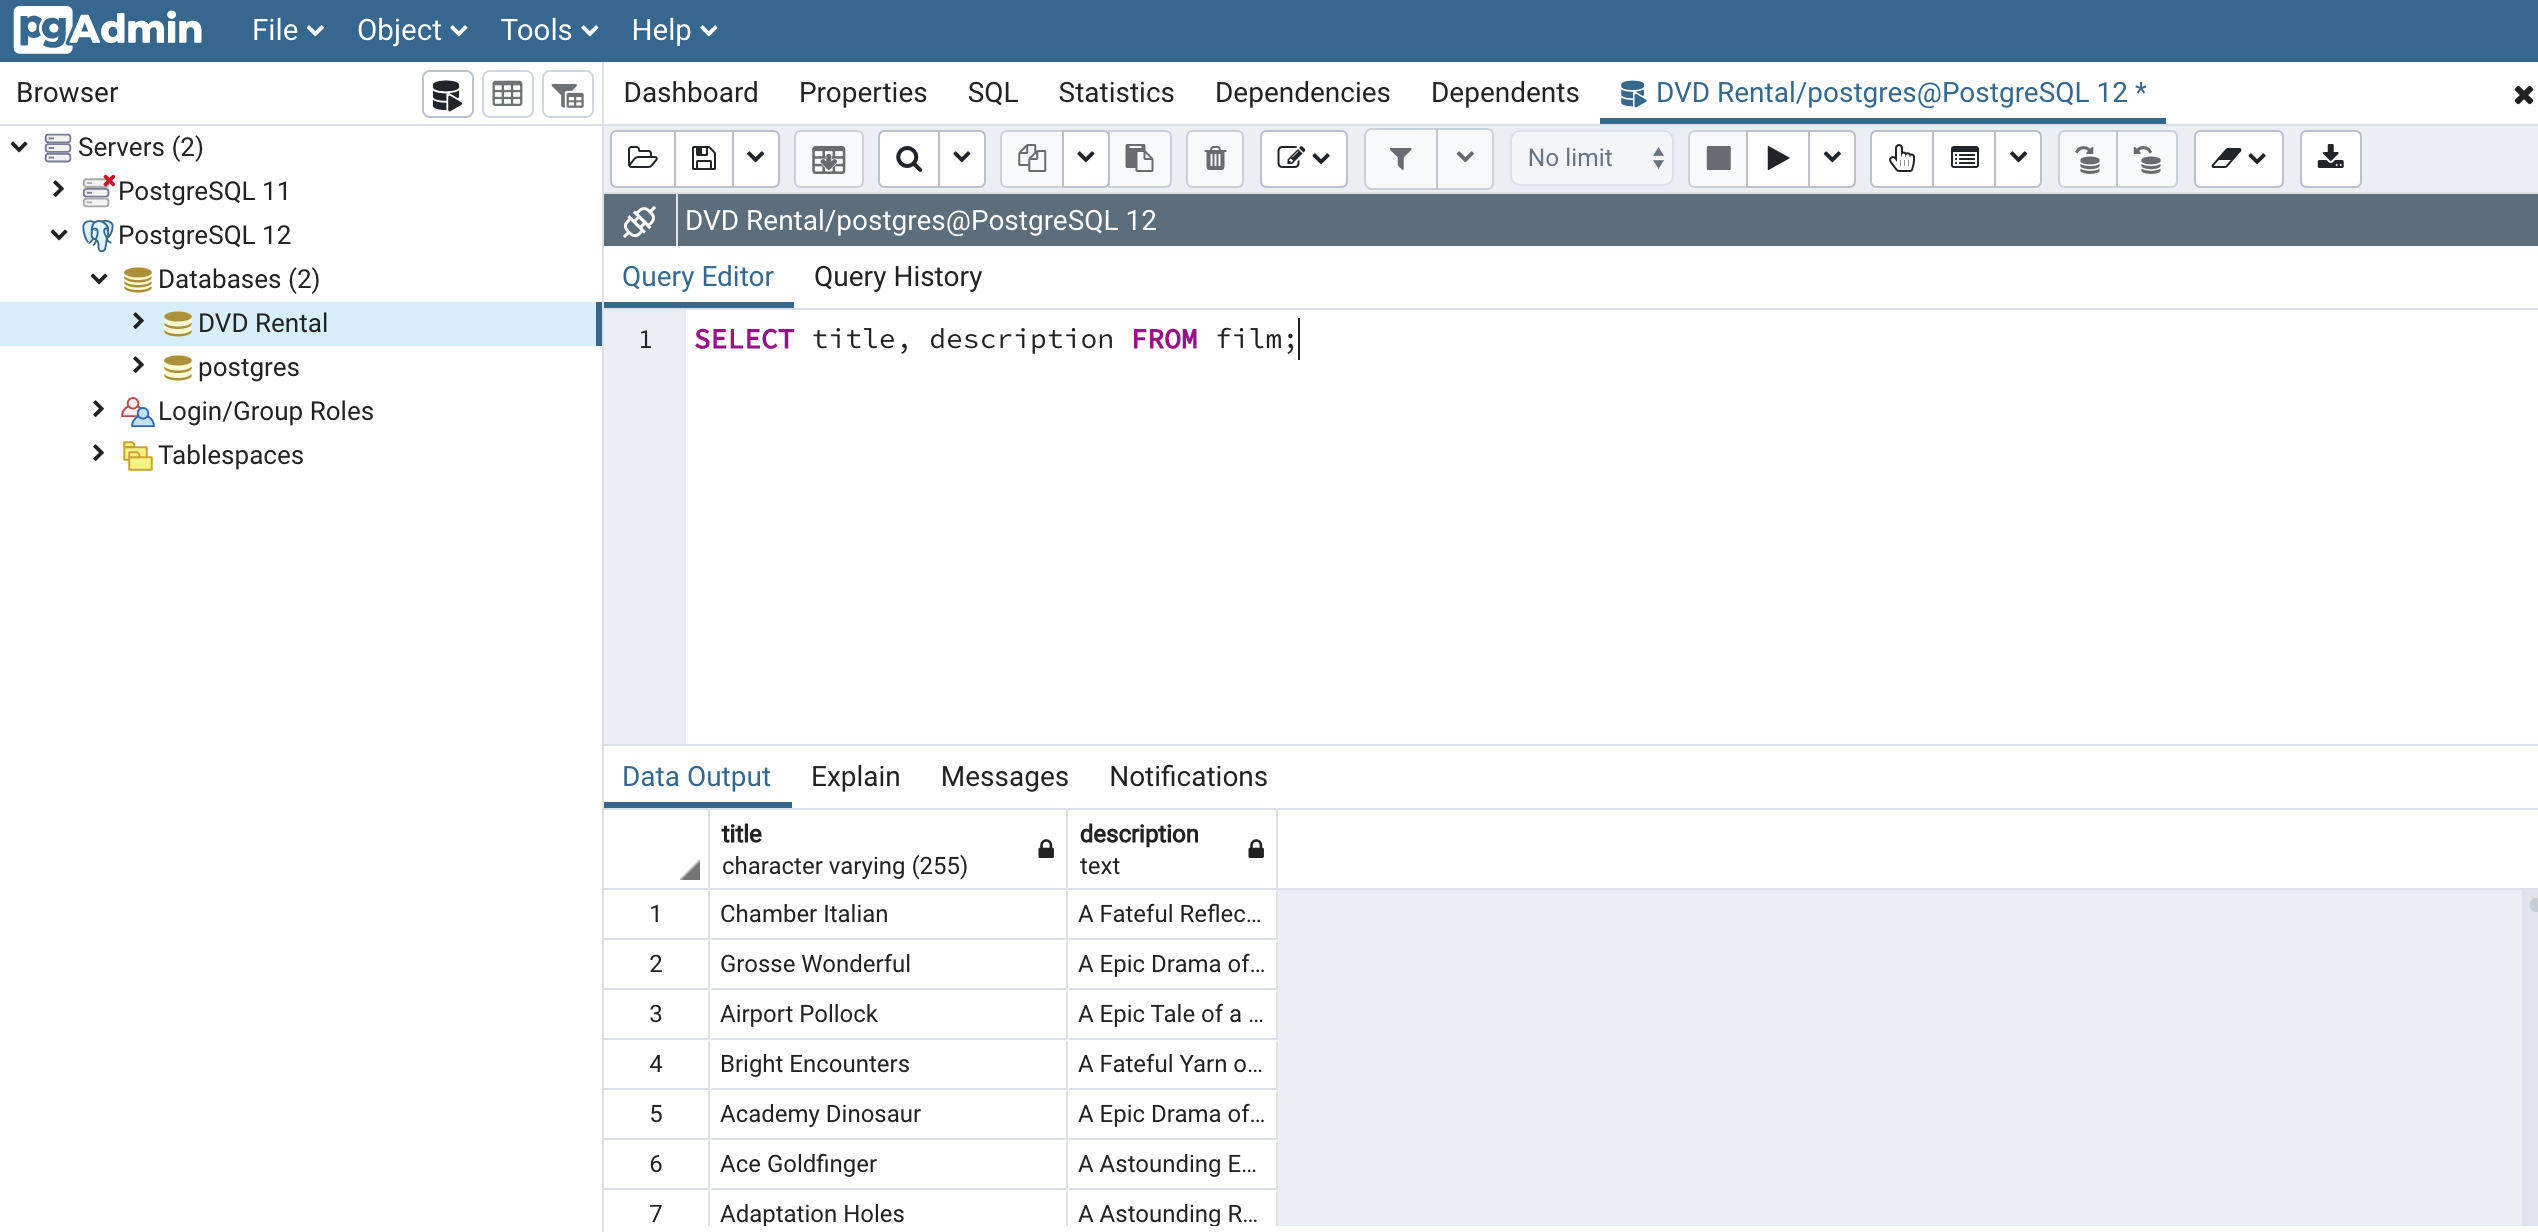Open the Clear eraser menu button
Image resolution: width=2538 pixels, height=1232 pixels.
pyautogui.click(x=2238, y=158)
